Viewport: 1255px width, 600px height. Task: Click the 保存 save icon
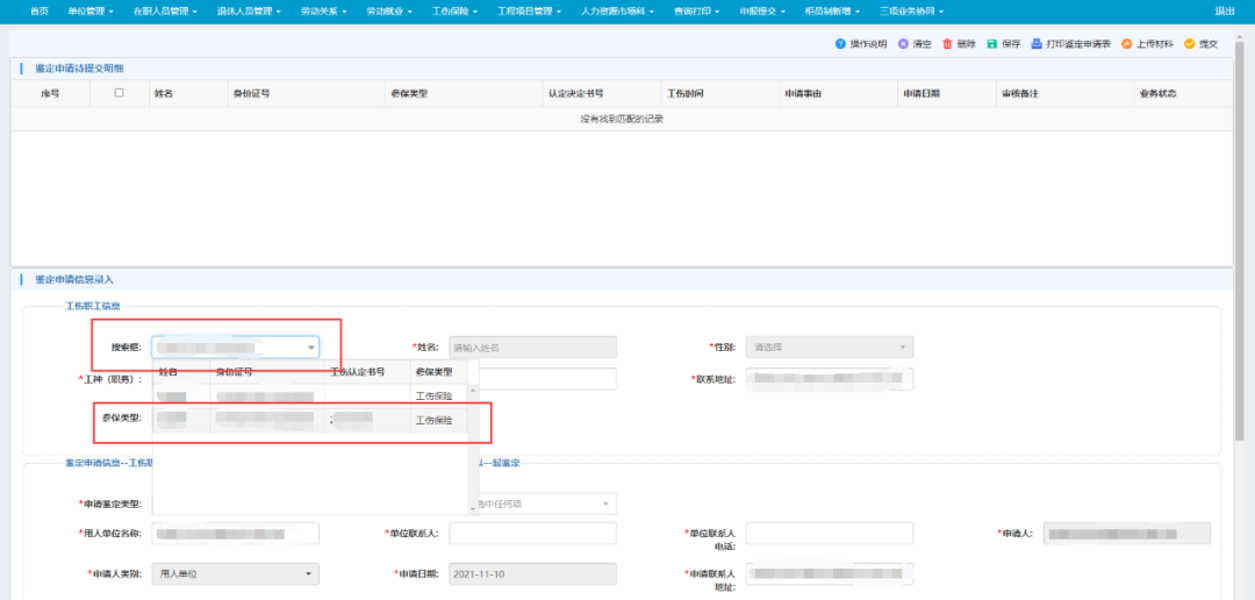coord(992,44)
